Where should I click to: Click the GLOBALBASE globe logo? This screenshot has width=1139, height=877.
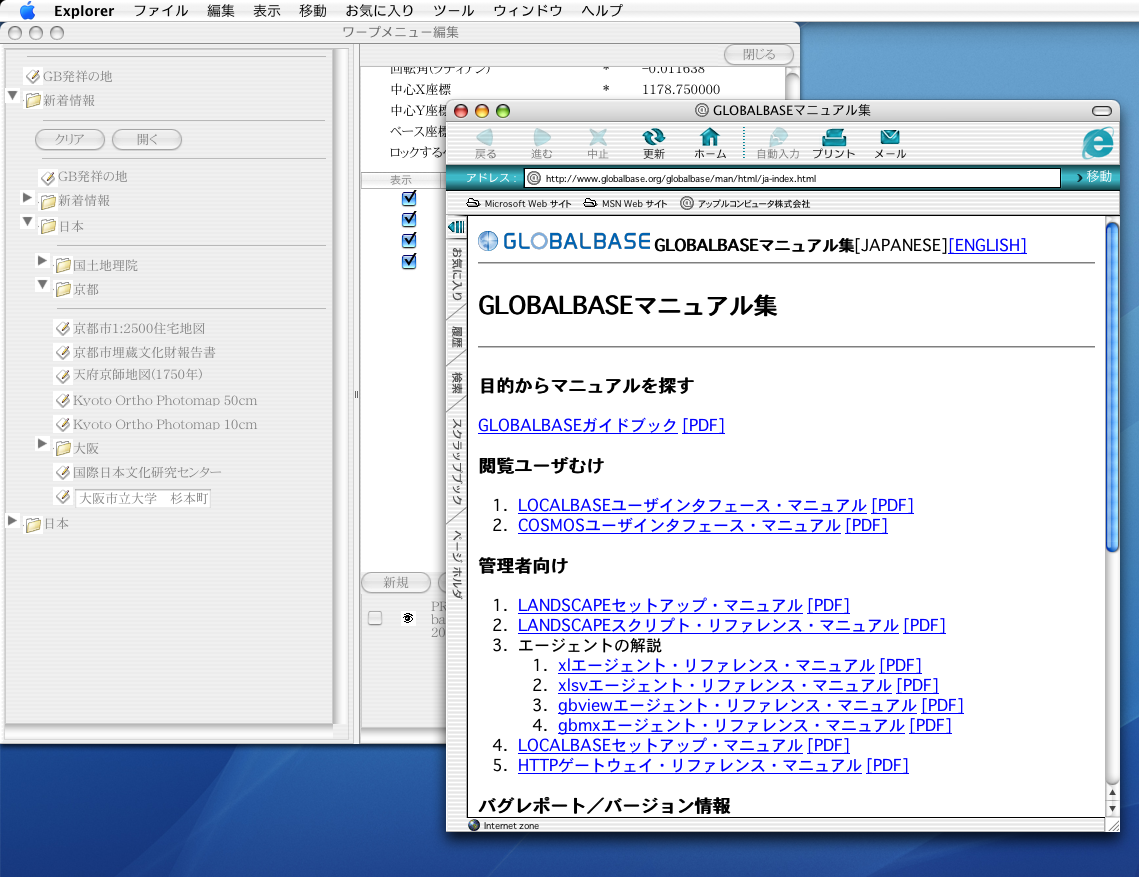tap(488, 241)
